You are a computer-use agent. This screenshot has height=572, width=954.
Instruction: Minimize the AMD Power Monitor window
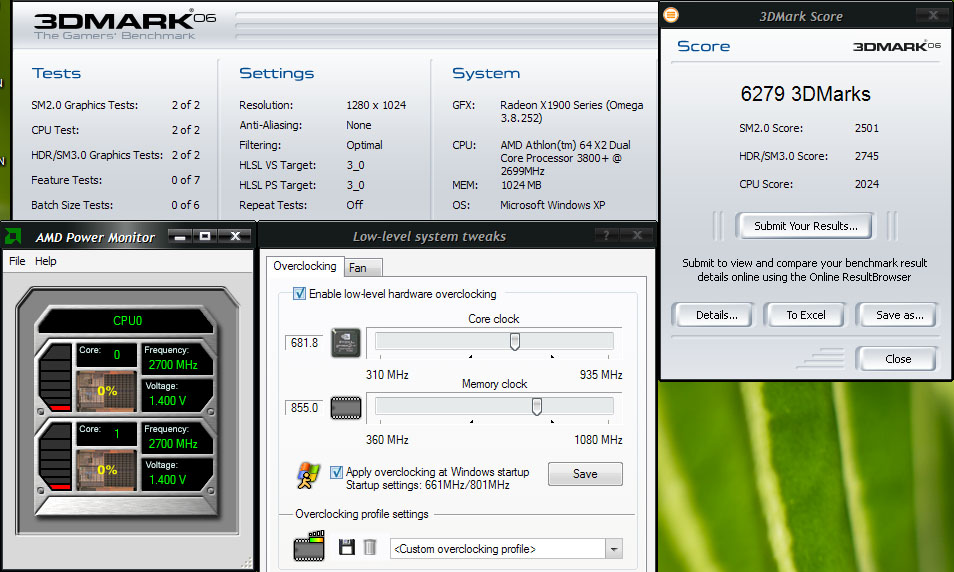(x=180, y=235)
